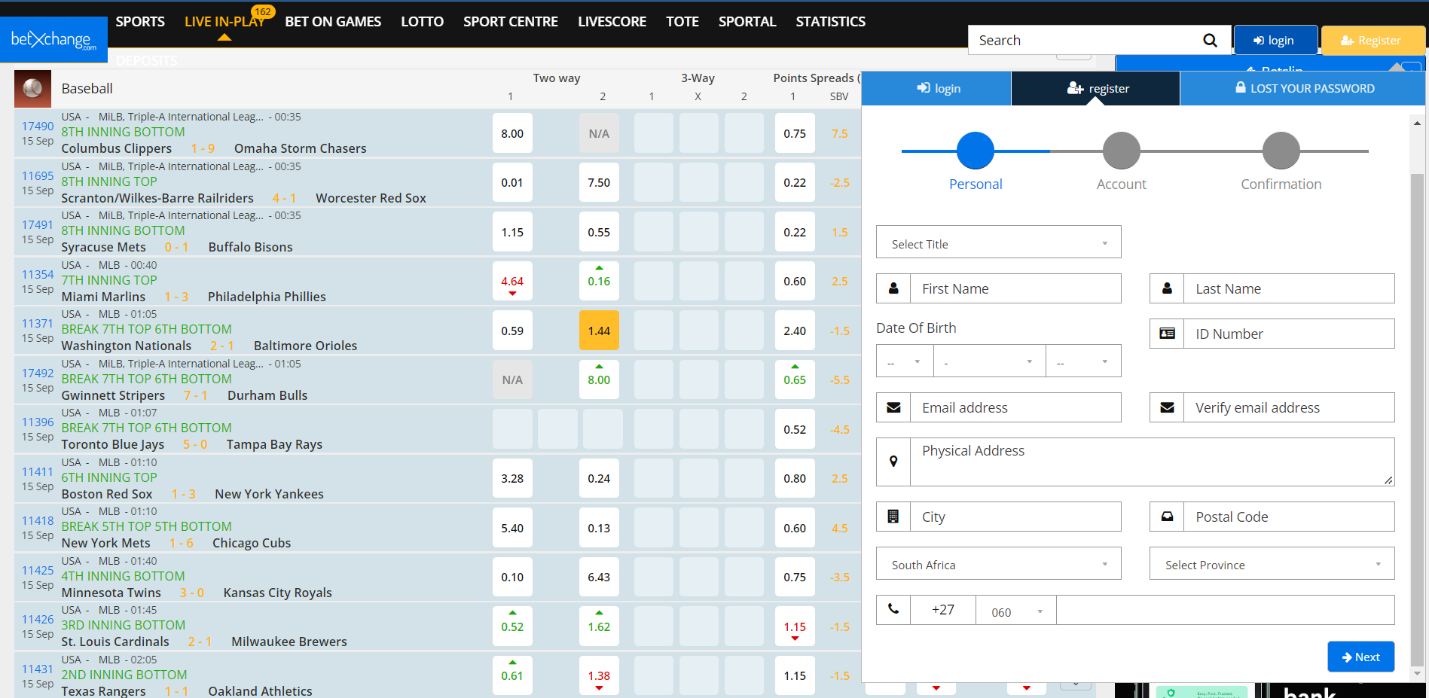Screen dimensions: 1429x698
Task: Click into the First Name field
Action: click(x=1014, y=289)
